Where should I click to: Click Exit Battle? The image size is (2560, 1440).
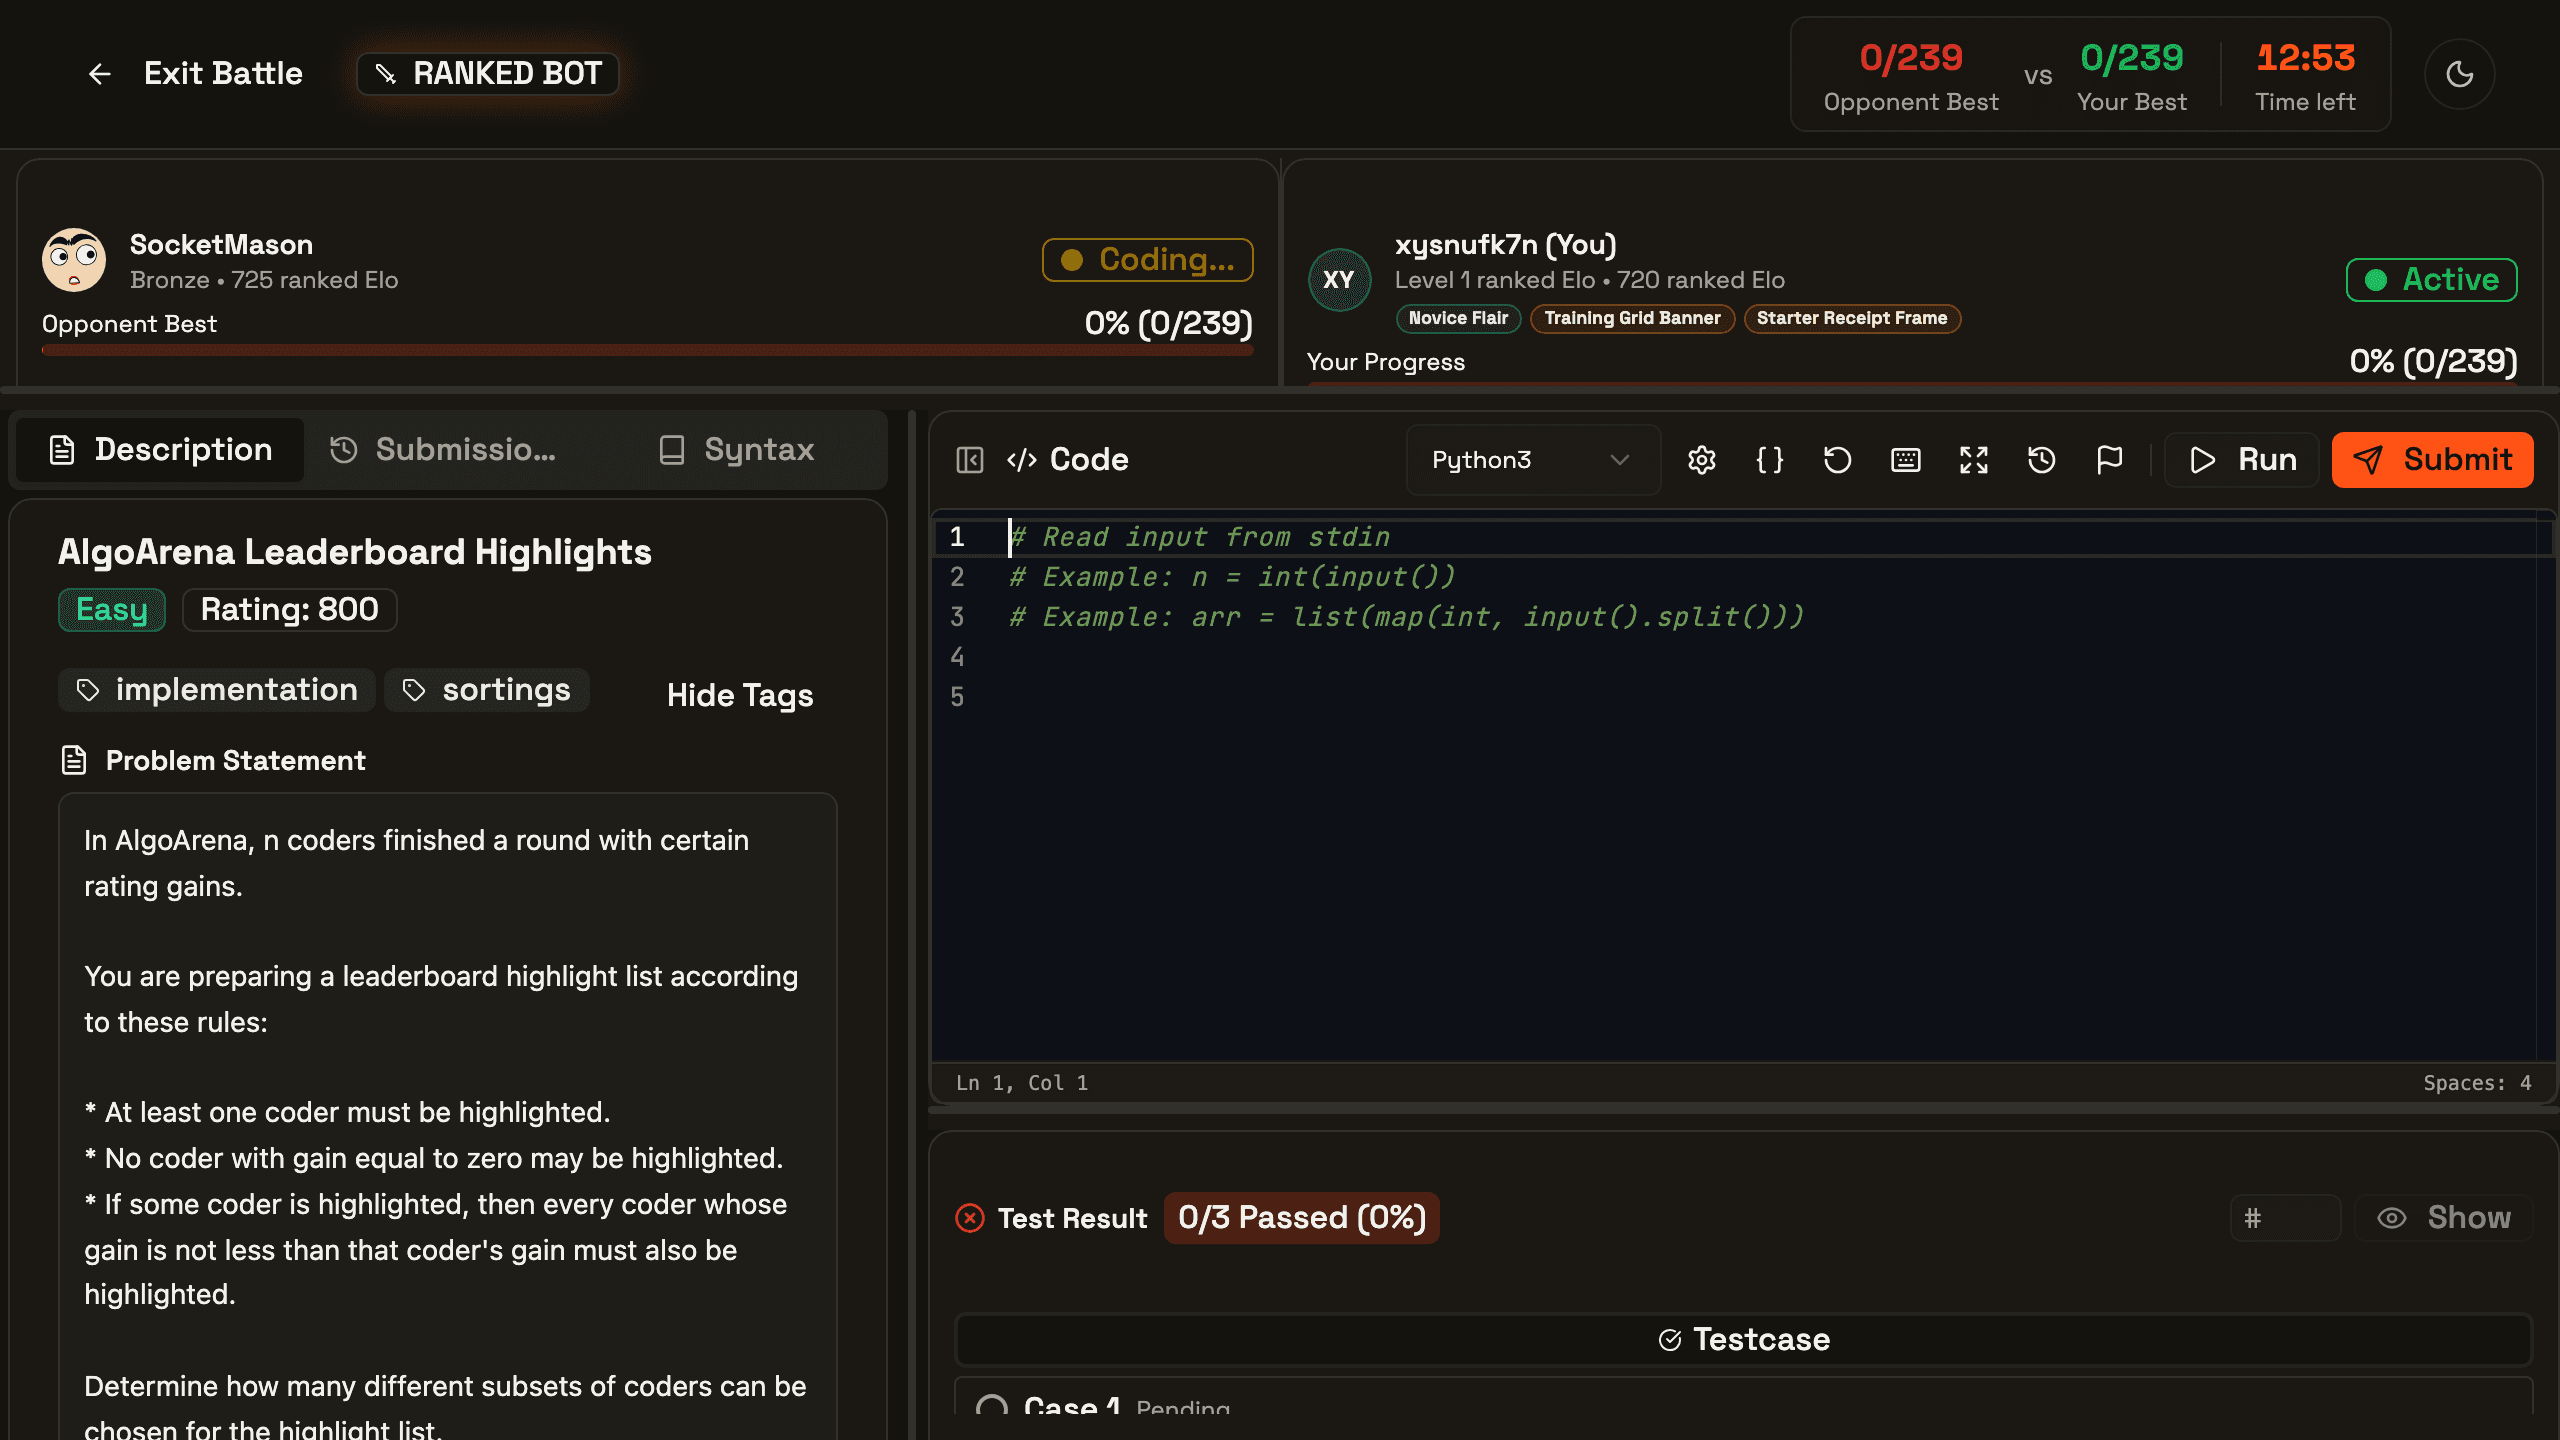223,74
